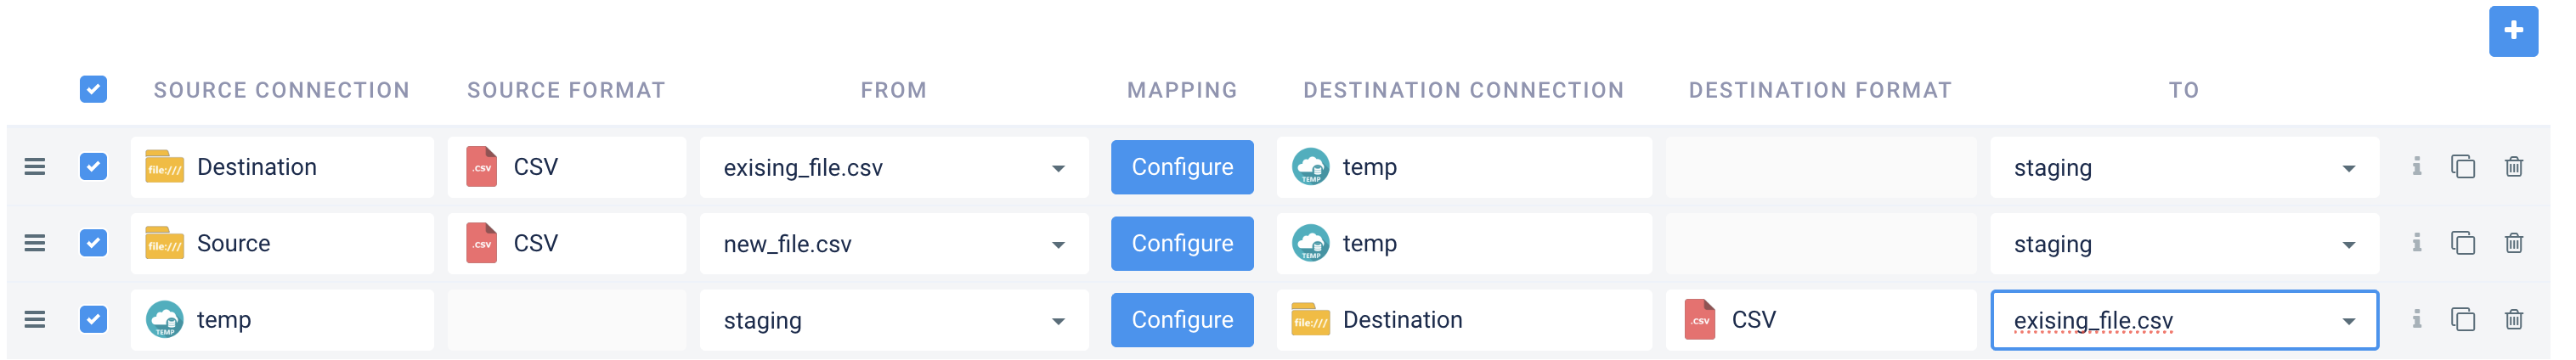Copy the new_file.csv transformation row
The image size is (2576, 360).
pyautogui.click(x=2462, y=243)
